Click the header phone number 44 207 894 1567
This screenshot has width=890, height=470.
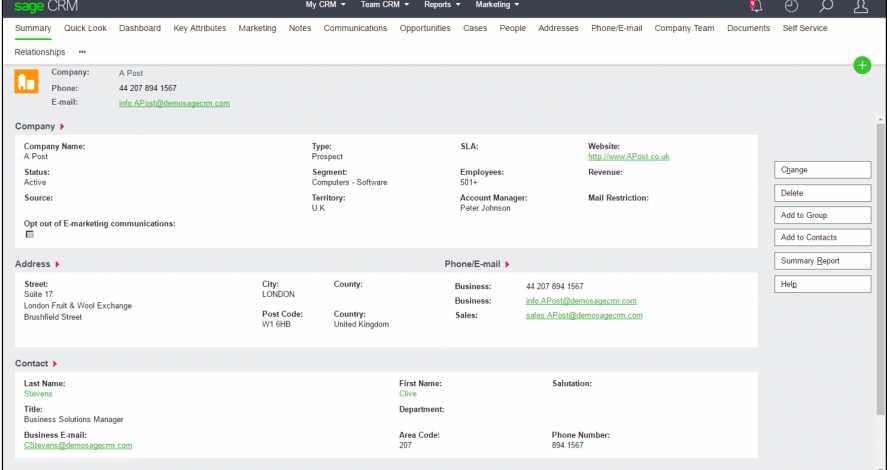pyautogui.click(x=148, y=88)
